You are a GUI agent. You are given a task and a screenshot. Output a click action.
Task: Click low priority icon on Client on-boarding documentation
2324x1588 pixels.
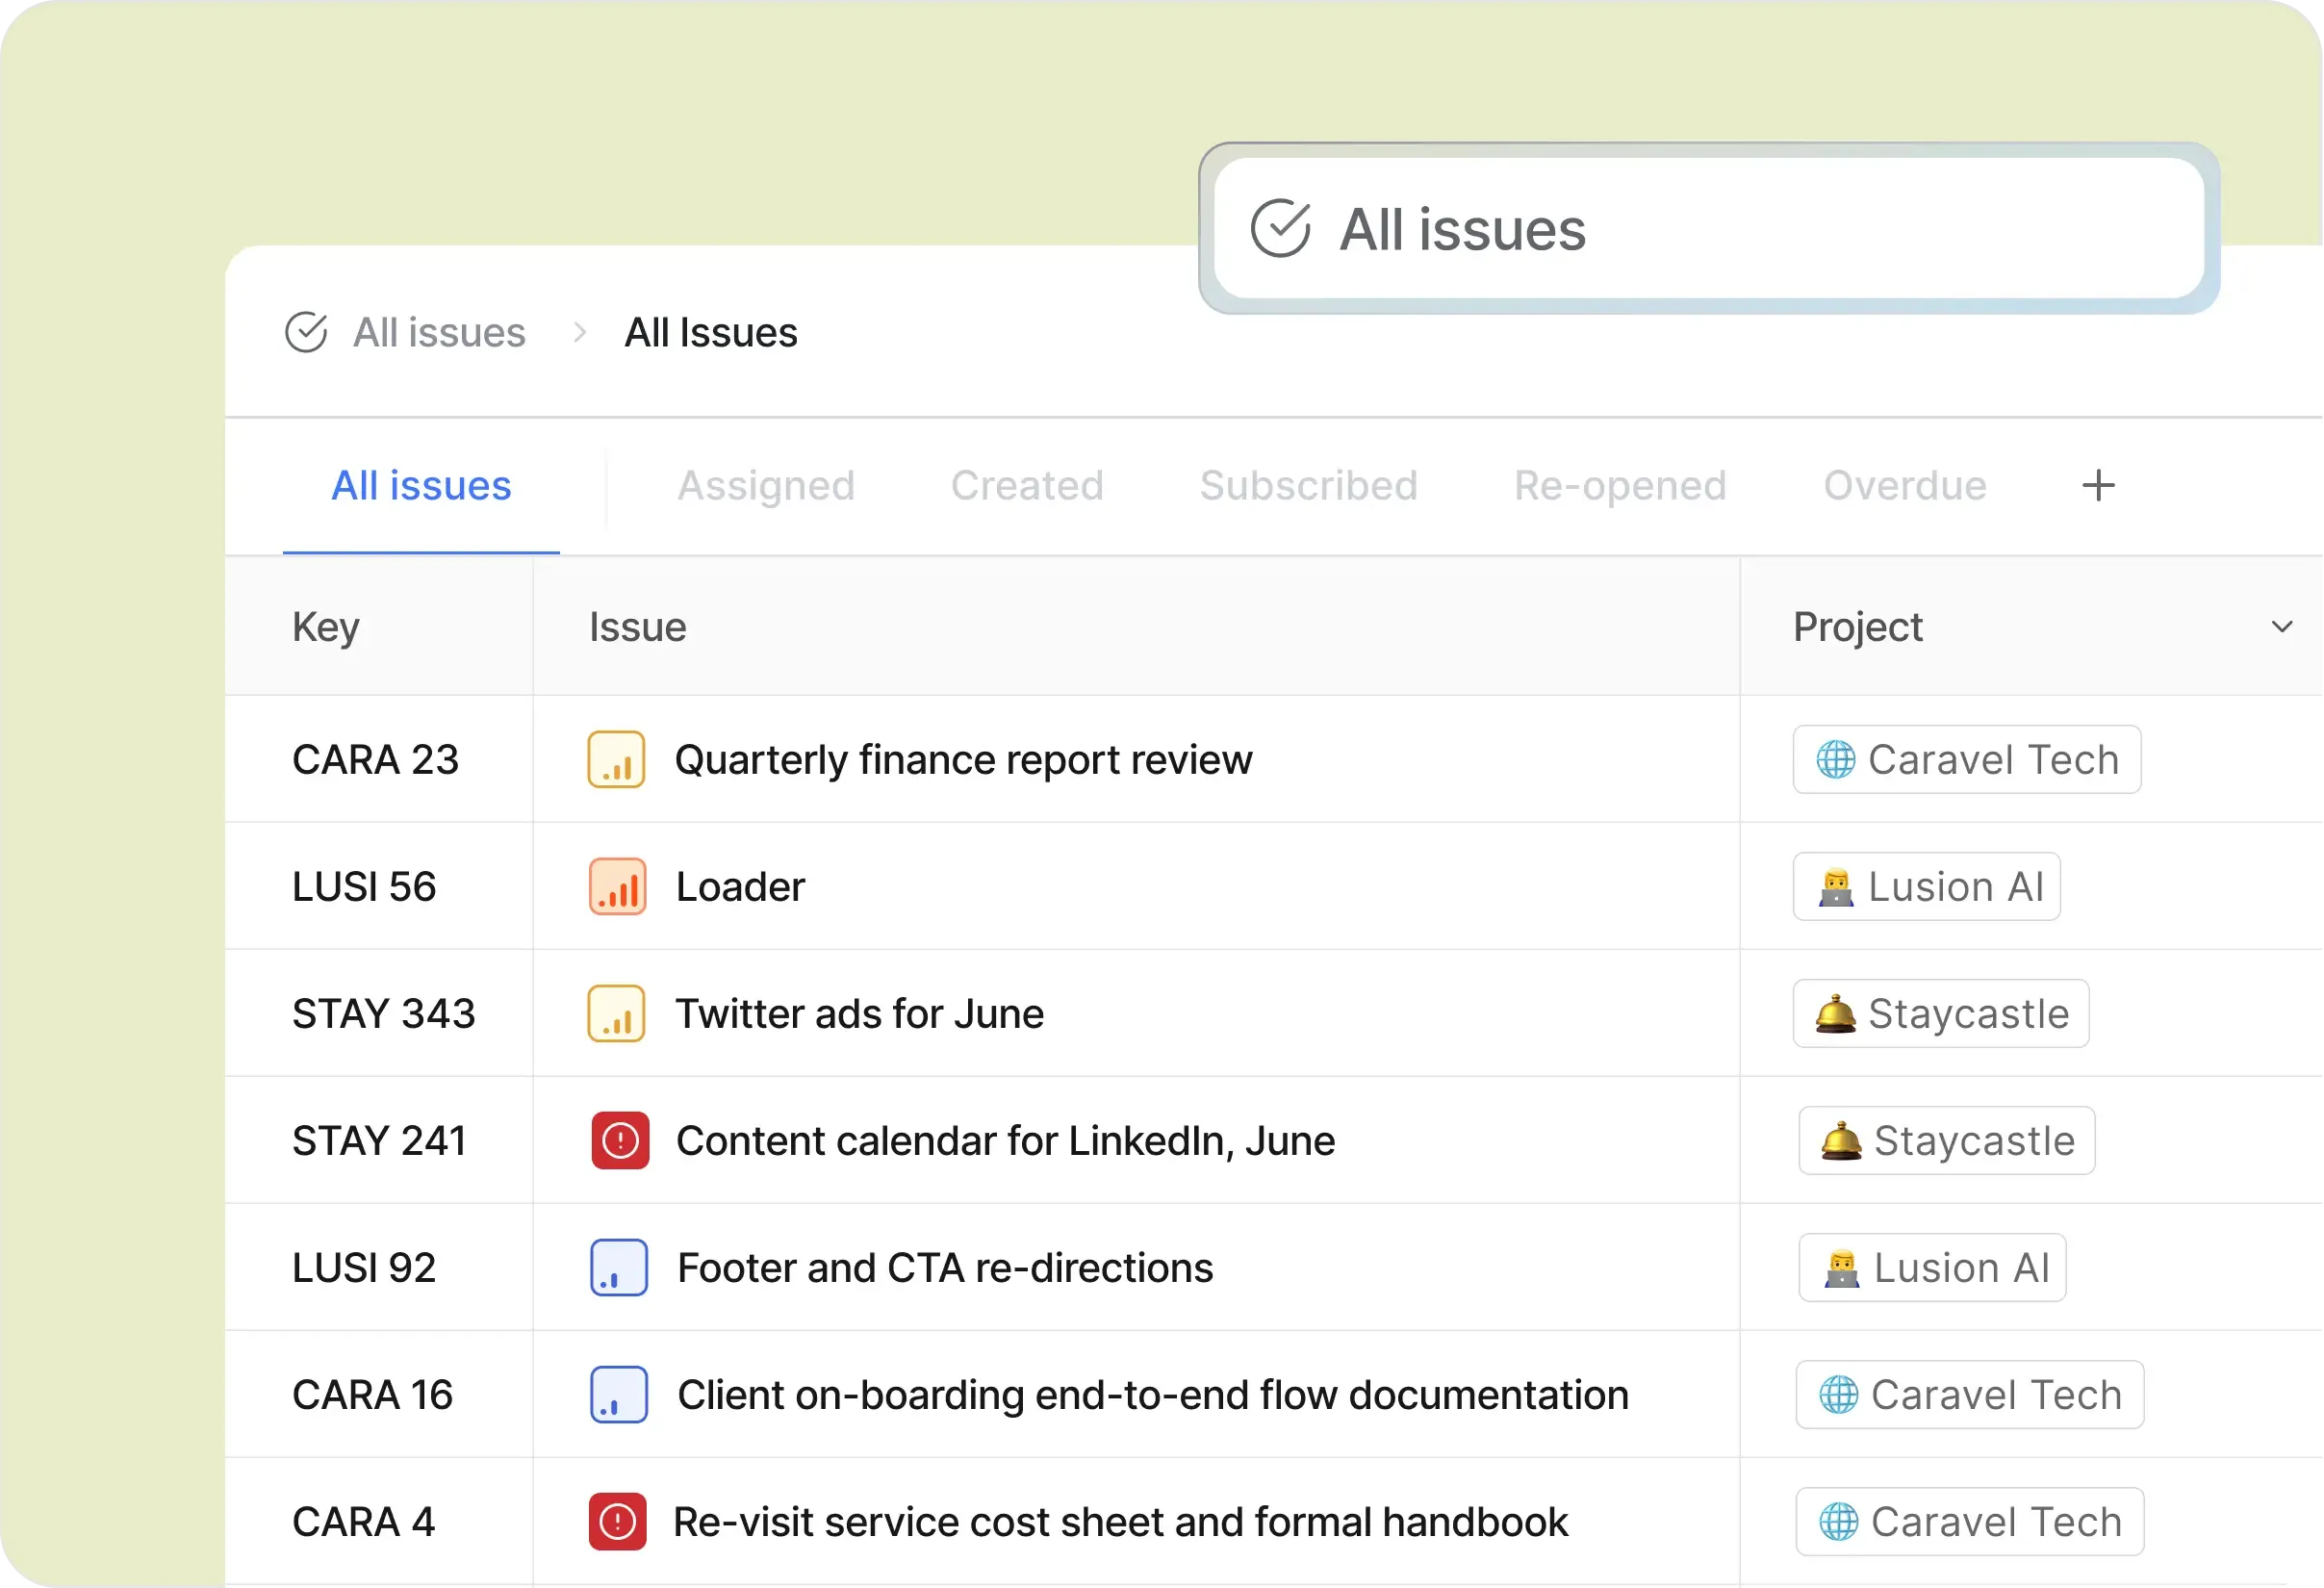618,1394
